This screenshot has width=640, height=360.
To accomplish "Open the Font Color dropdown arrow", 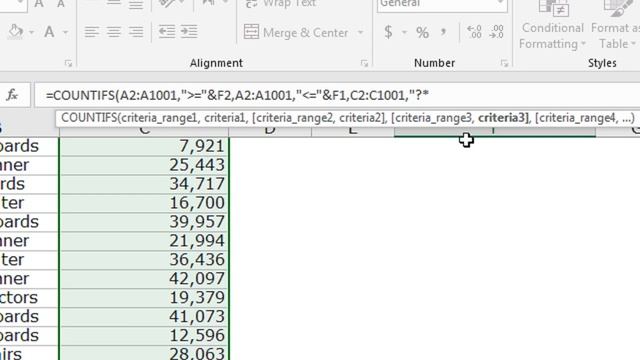I will point(65,32).
